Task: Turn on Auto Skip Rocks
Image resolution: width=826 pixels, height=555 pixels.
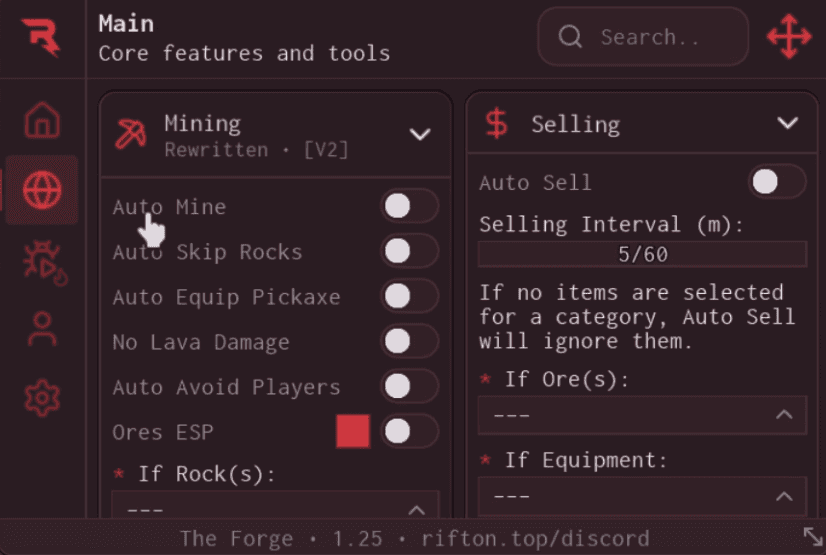Action: [409, 251]
